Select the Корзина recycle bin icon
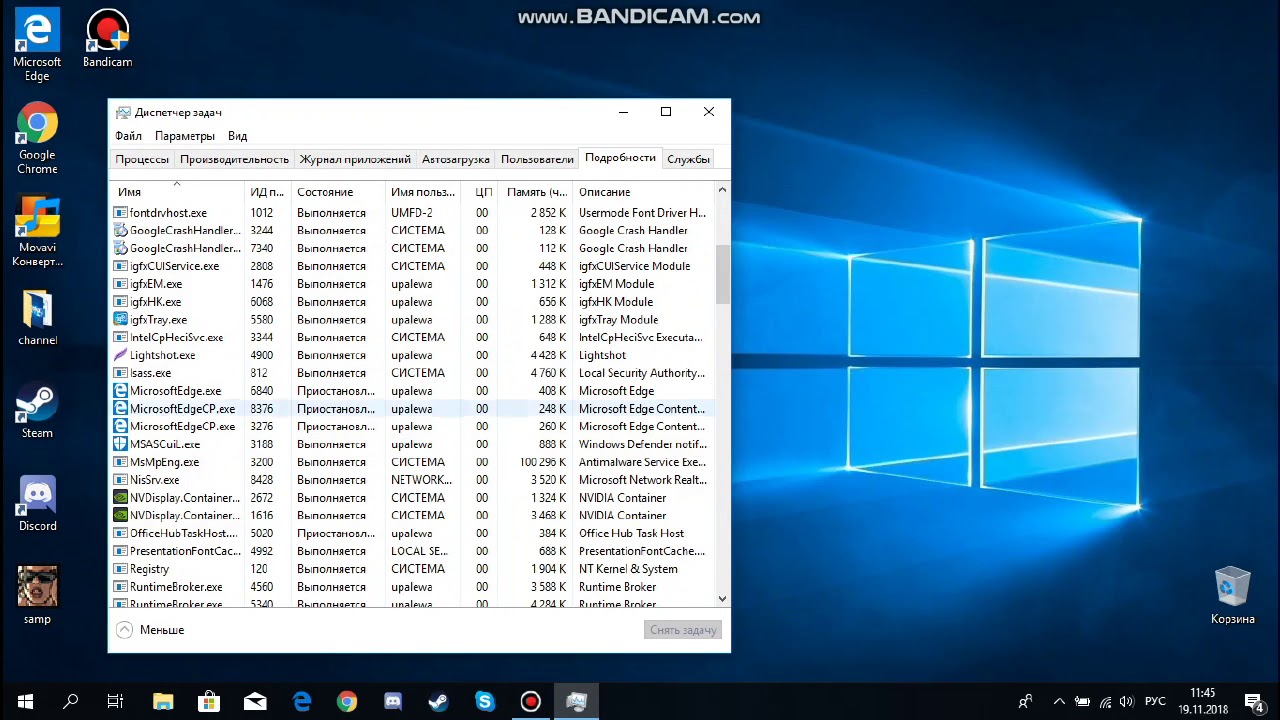Screen dimensions: 1280x720 (1232, 596)
